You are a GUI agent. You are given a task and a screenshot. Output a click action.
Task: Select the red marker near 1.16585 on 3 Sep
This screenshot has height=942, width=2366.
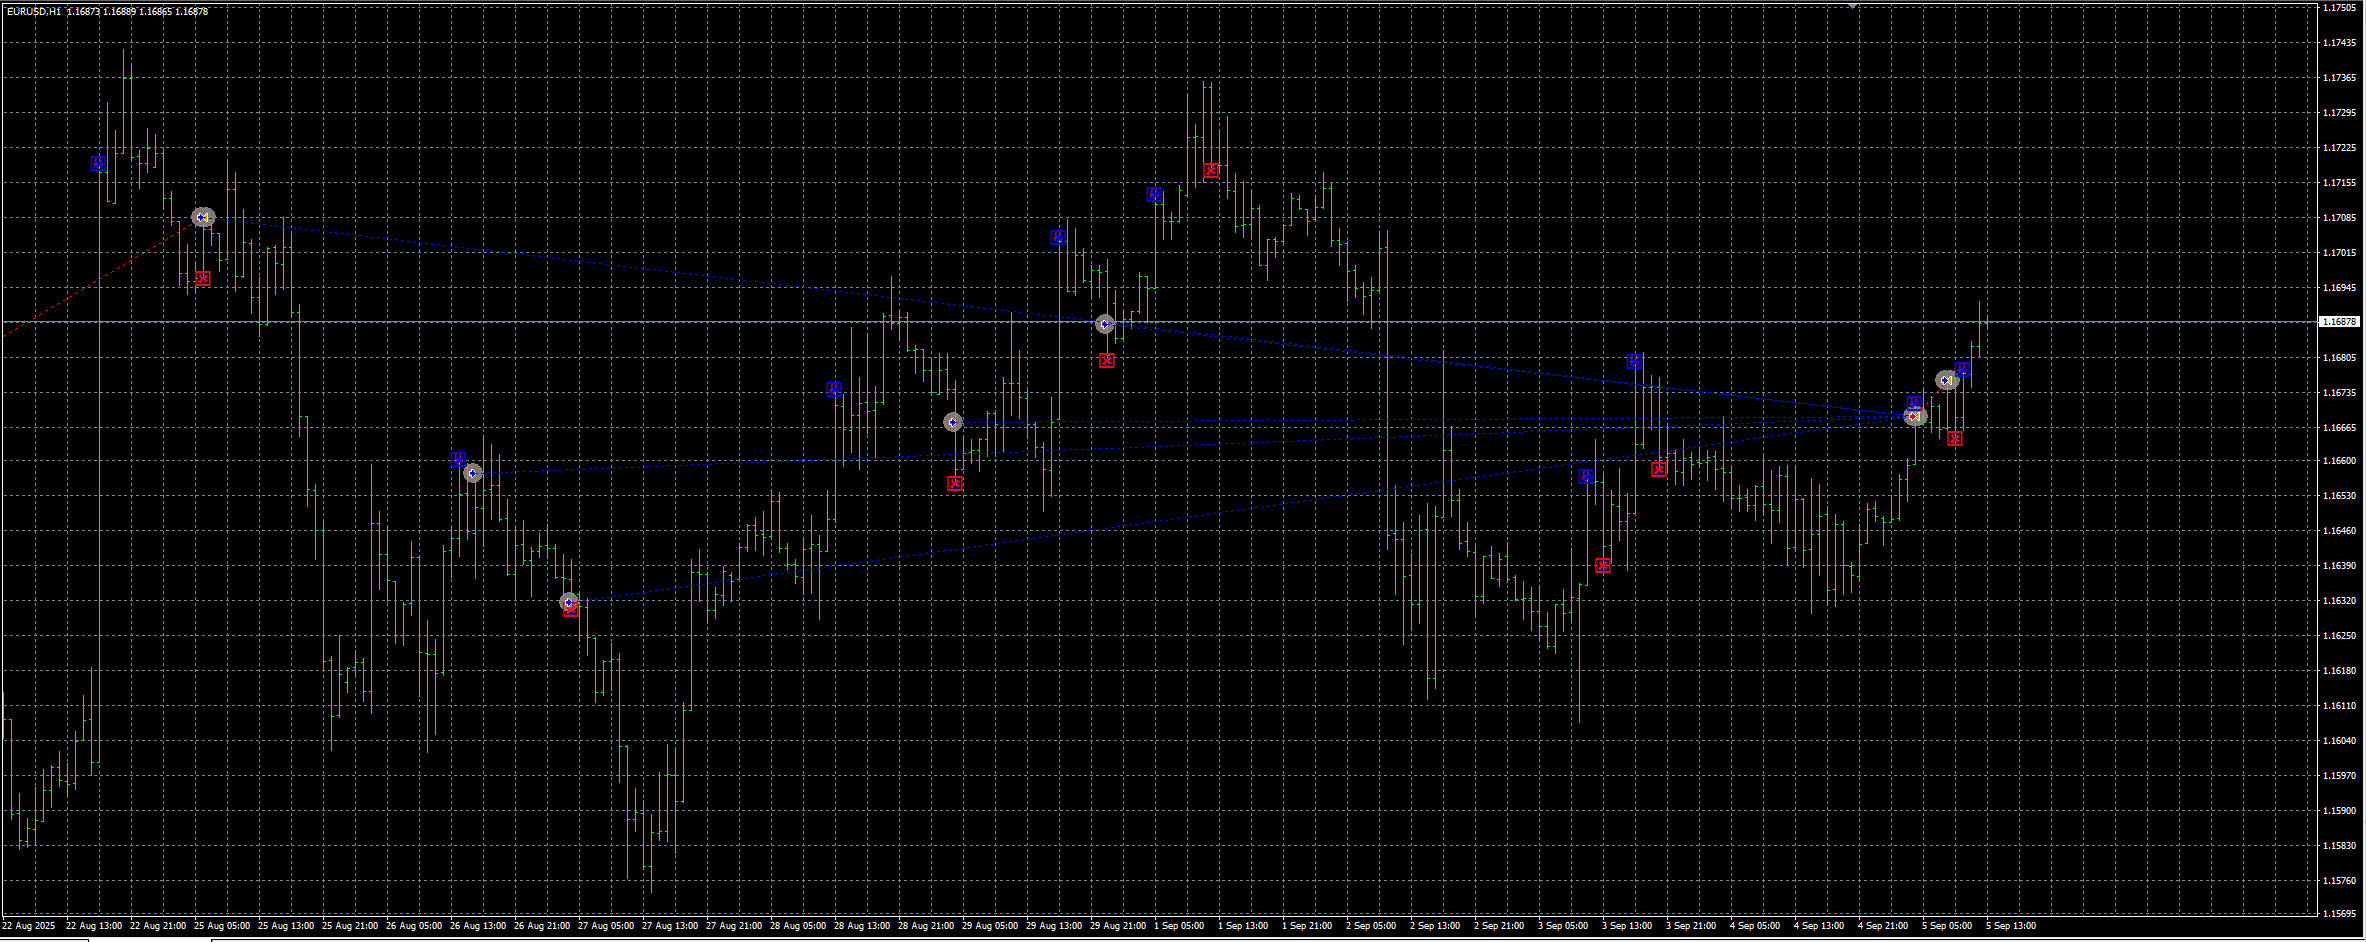1659,469
